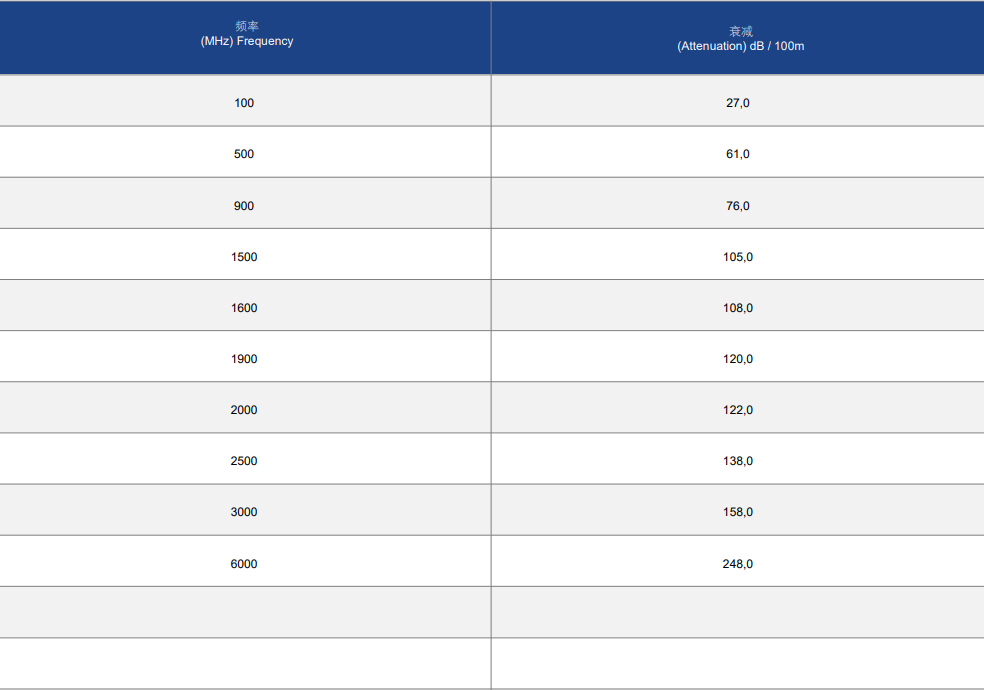Click the 61,0 attenuation cell
The image size is (984, 690).
pyautogui.click(x=737, y=154)
